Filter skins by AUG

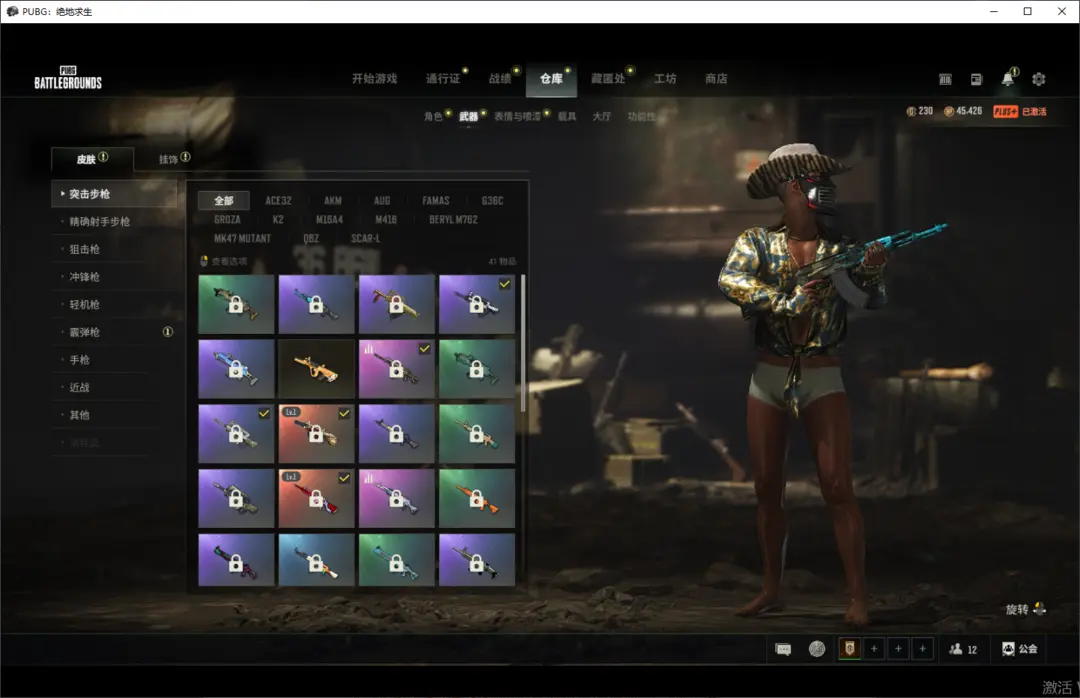(382, 201)
